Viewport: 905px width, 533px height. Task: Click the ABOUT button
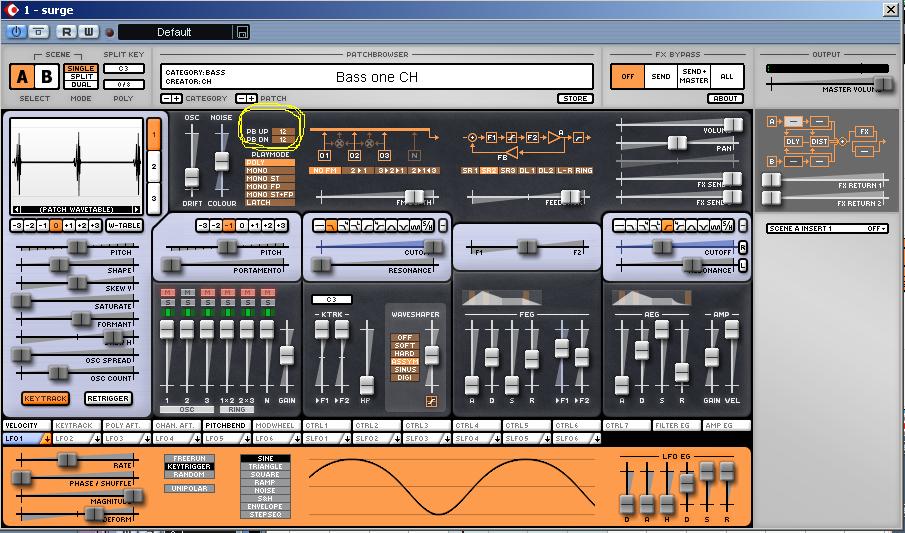(726, 99)
